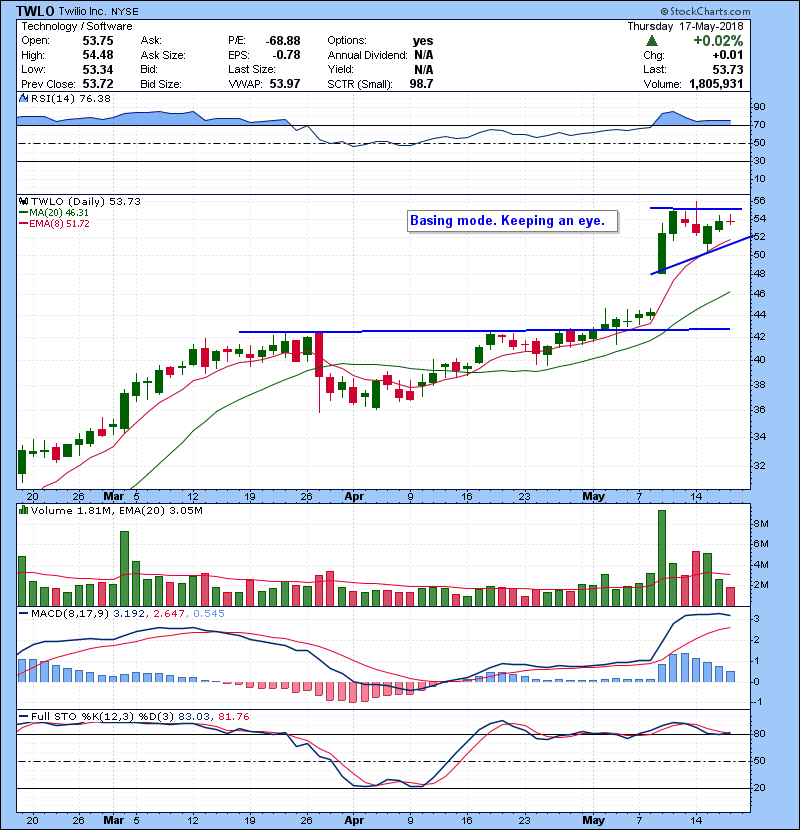Click the MACD signal value 2.647
The height and width of the screenshot is (830, 800).
point(169,614)
